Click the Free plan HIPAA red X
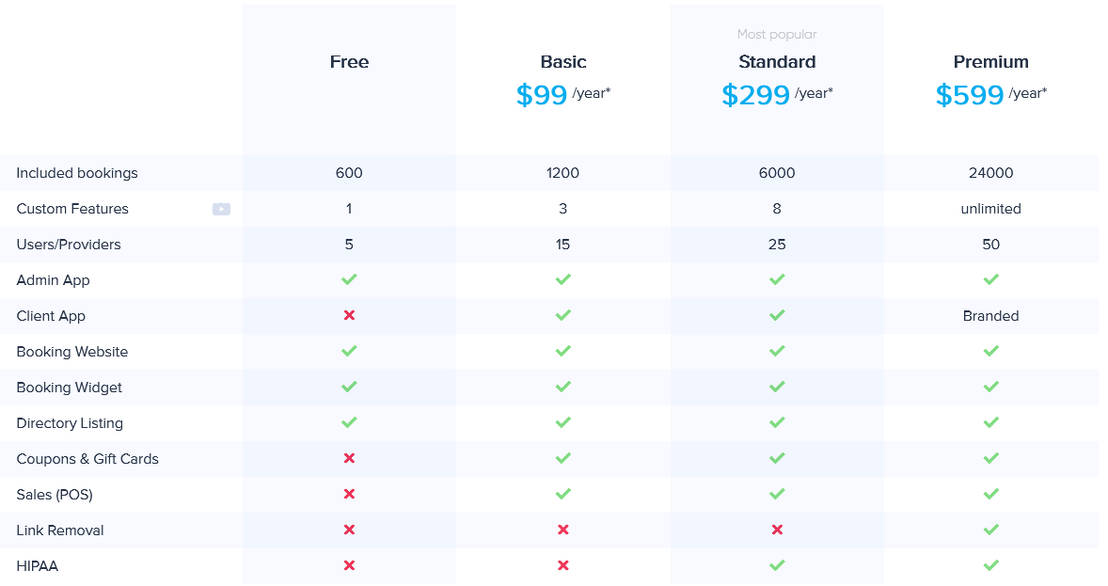This screenshot has height=586, width=1108. [349, 566]
